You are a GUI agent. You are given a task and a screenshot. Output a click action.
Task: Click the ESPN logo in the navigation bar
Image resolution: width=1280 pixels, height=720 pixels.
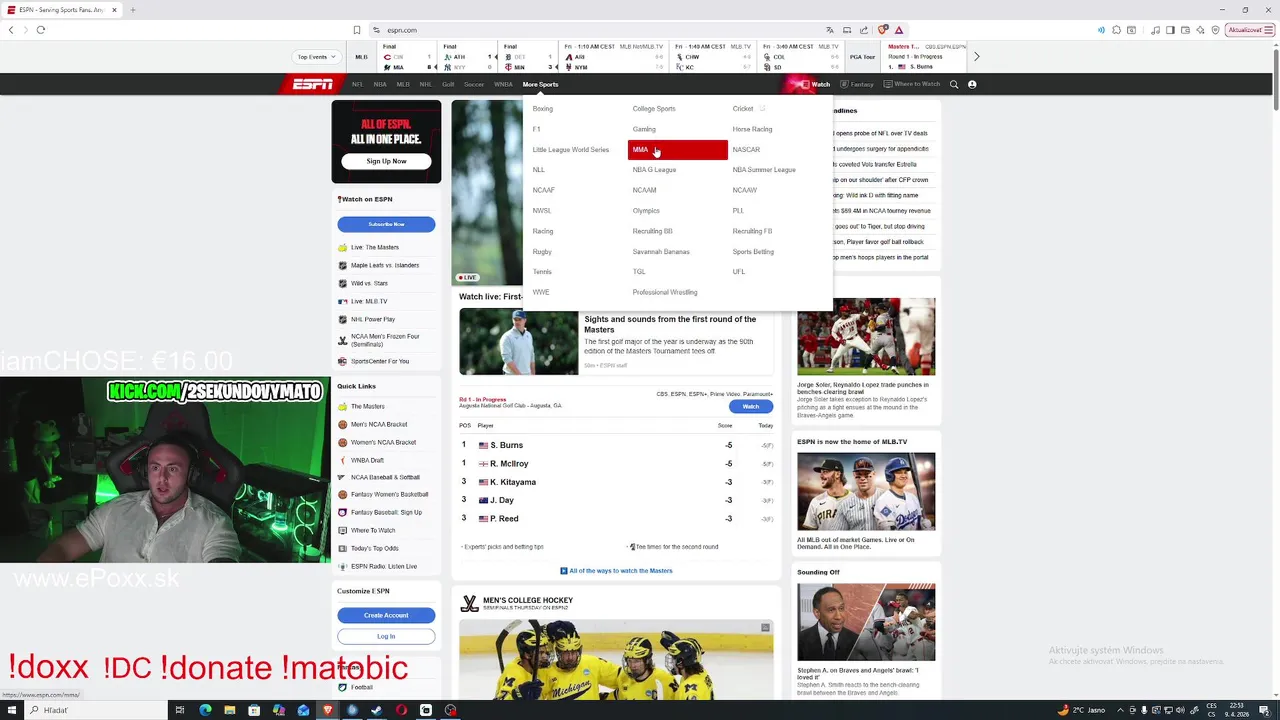click(x=313, y=84)
